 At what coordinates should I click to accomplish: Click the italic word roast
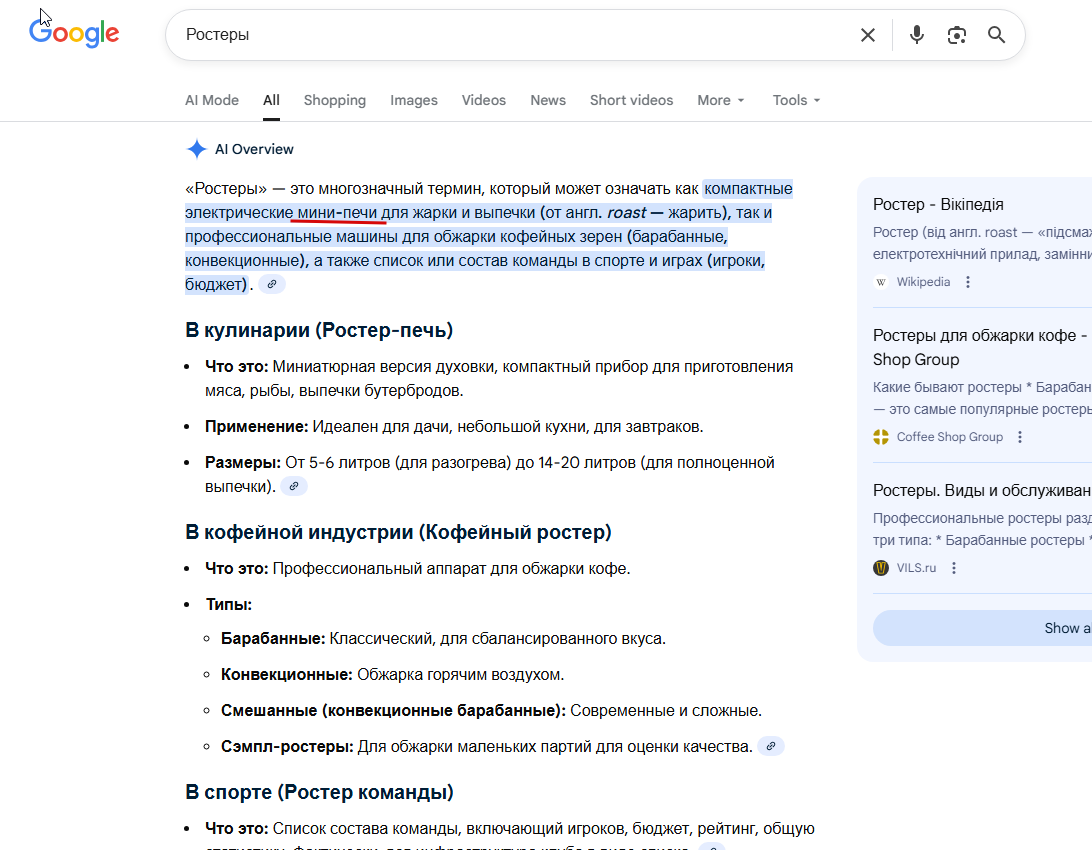pyautogui.click(x=626, y=212)
